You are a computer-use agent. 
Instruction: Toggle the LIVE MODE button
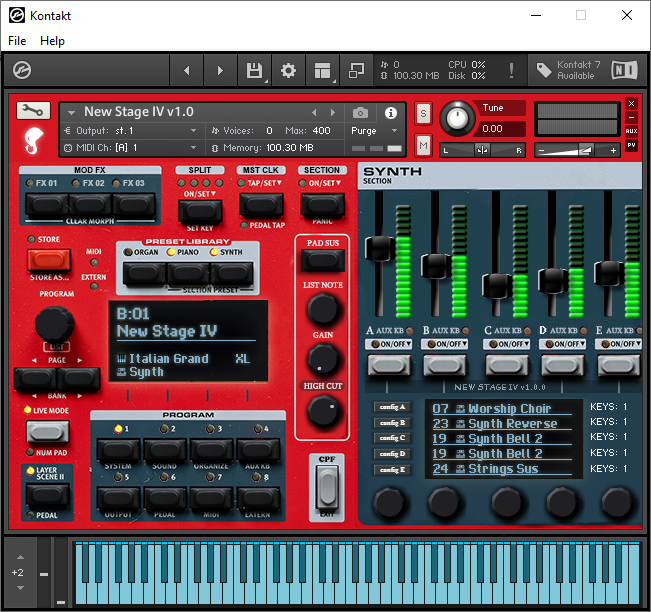48,432
